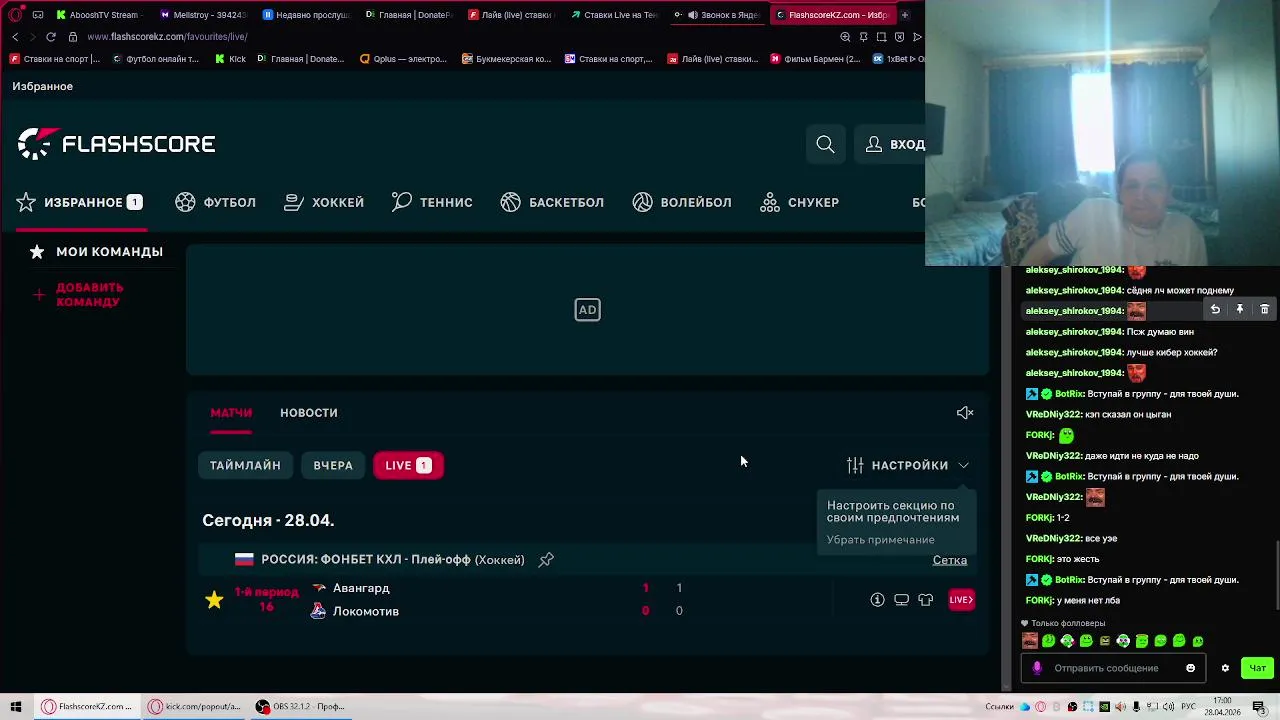Screen dimensions: 1280x720
Task: Open the browser zoom icon in address bar
Action: click(x=845, y=37)
